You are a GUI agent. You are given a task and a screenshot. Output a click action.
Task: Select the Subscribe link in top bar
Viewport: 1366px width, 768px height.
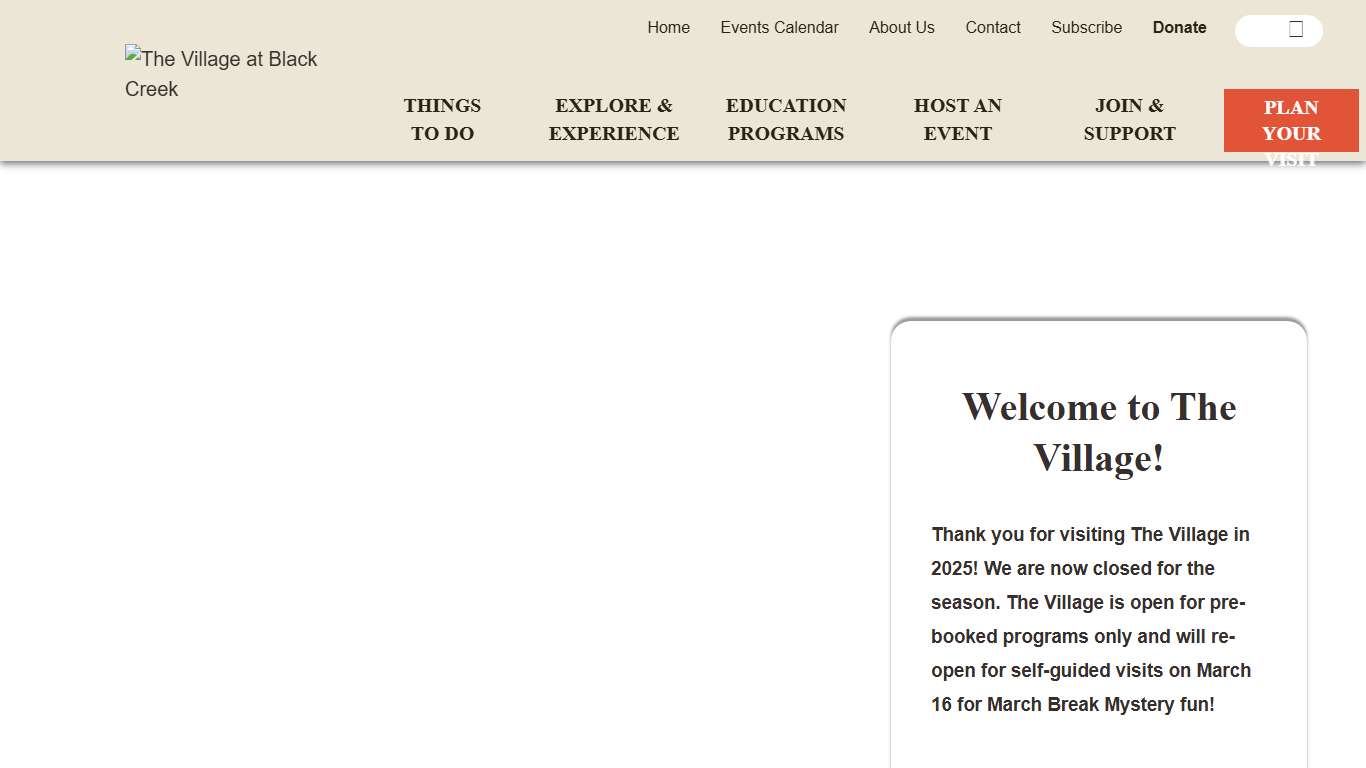point(1086,28)
